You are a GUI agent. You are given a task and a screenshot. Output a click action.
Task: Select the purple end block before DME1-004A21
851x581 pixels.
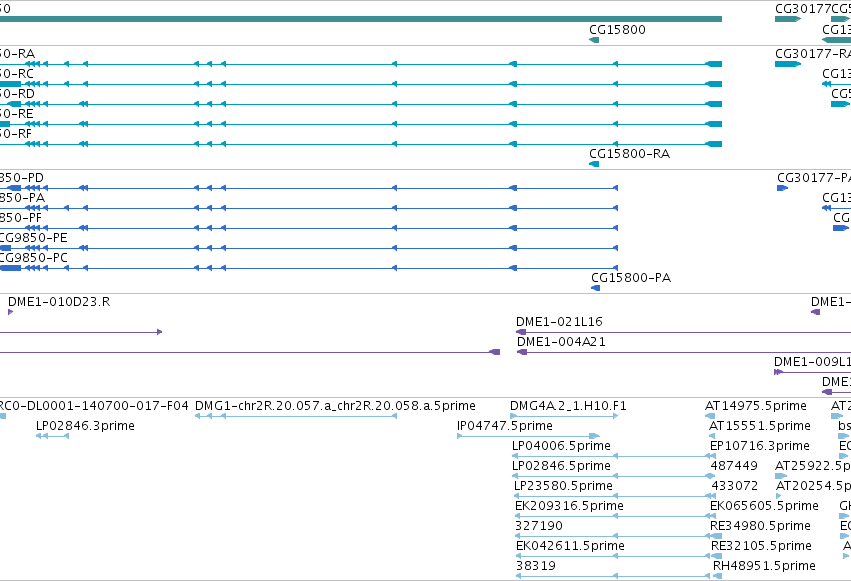pyautogui.click(x=494, y=352)
